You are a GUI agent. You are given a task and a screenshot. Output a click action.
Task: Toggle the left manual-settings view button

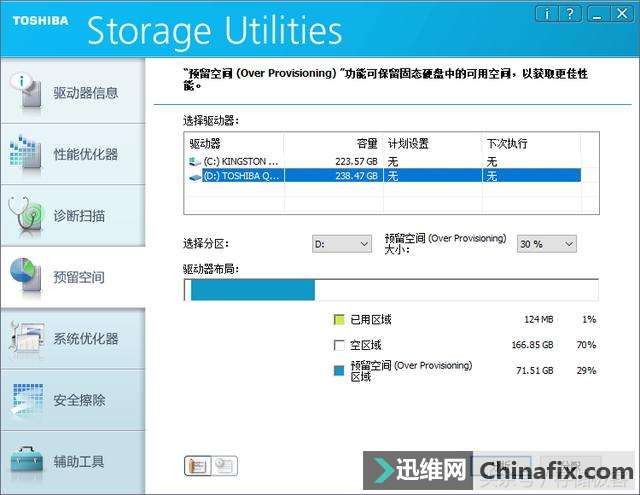(x=198, y=466)
